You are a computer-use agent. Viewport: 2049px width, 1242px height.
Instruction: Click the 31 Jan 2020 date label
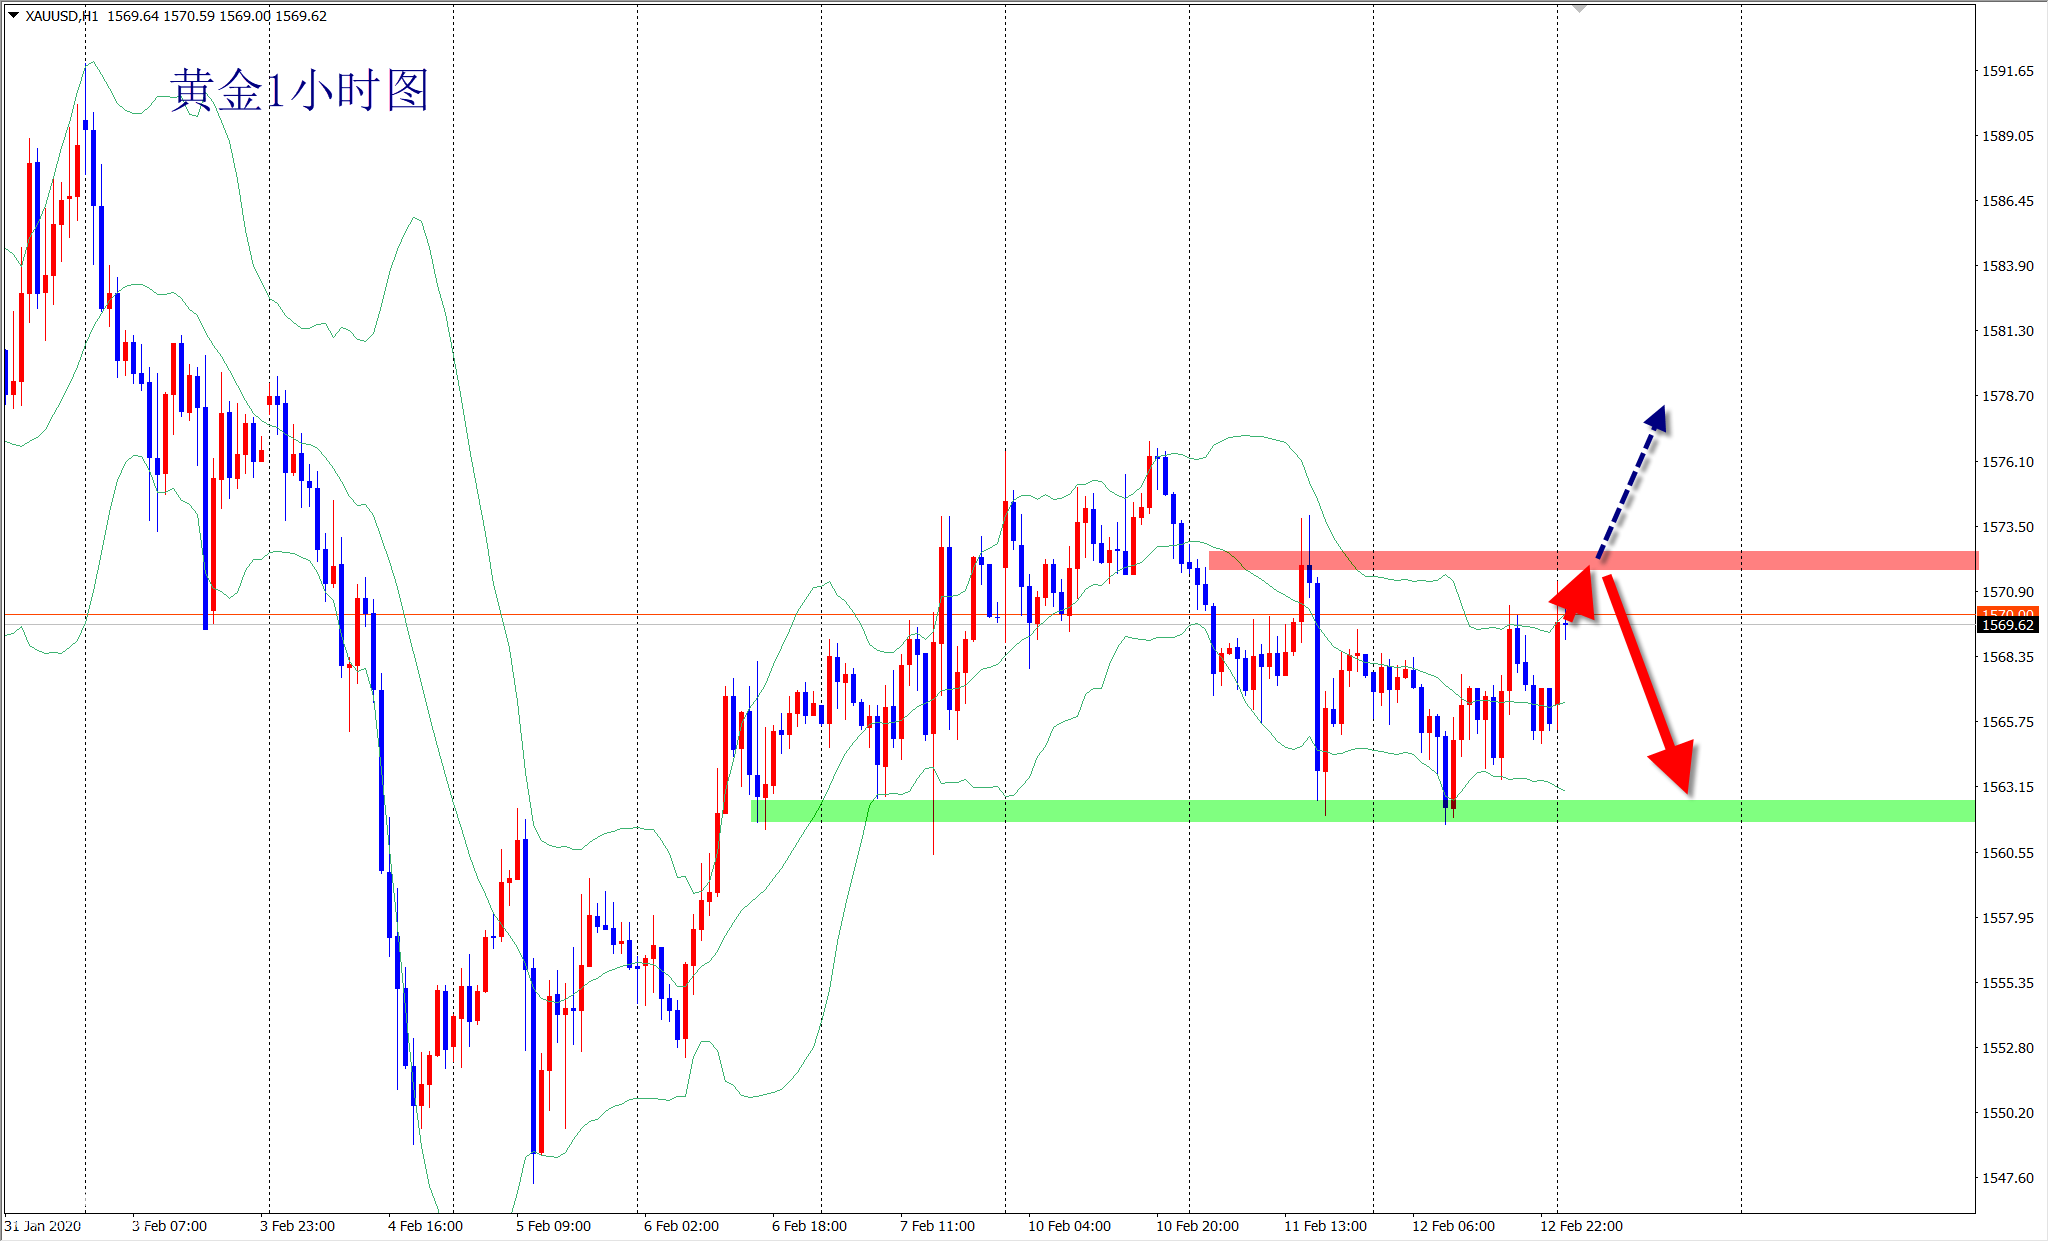click(x=43, y=1226)
